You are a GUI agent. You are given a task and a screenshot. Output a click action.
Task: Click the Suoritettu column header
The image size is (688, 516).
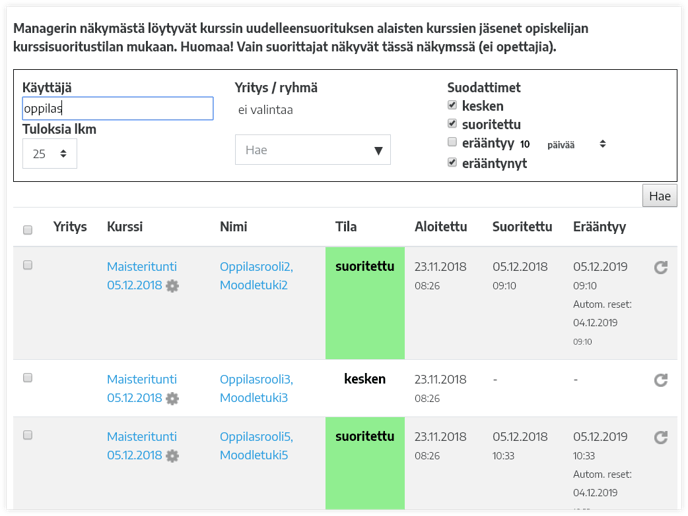click(522, 227)
